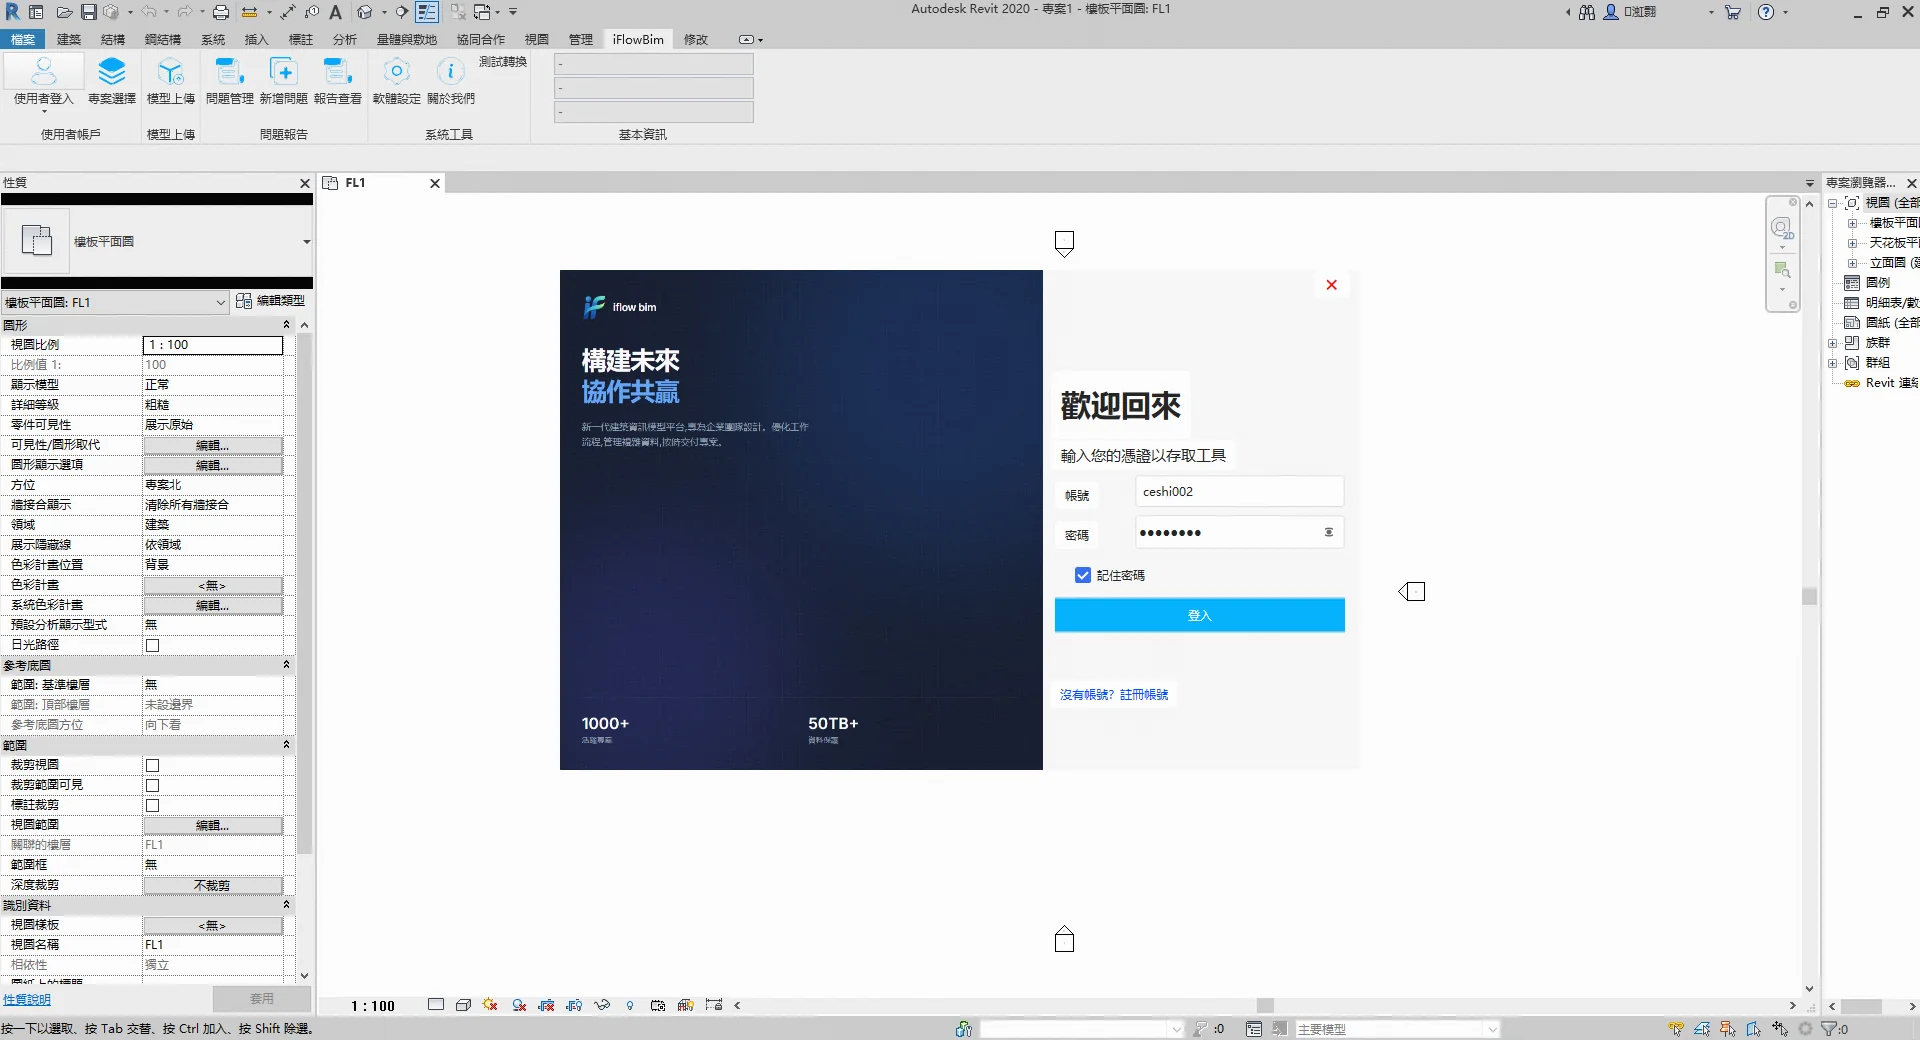Viewport: 1920px width, 1040px height.
Task: Click the temporary hide/isolate glasses icon
Action: coord(602,1005)
